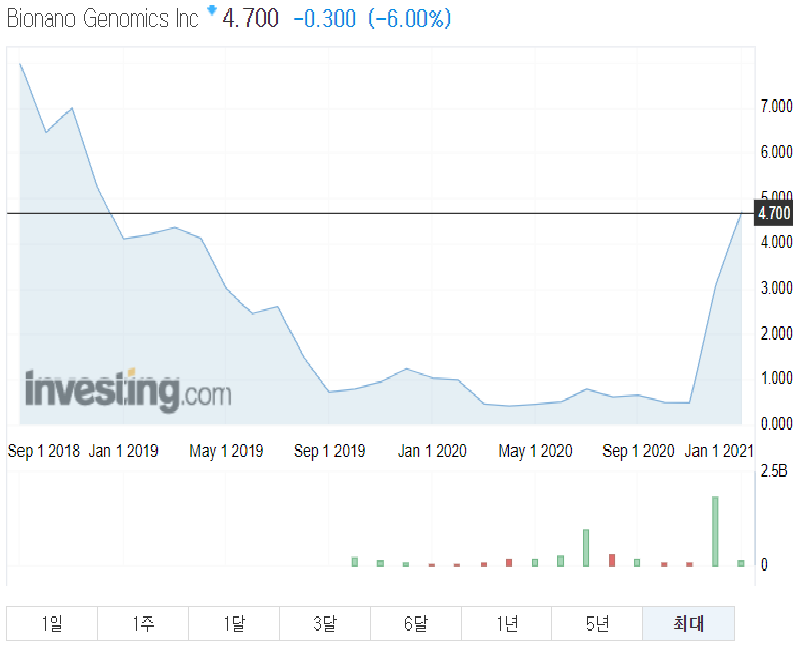Click the 1.000 price axis label
This screenshot has height=648, width=800.
tap(777, 378)
